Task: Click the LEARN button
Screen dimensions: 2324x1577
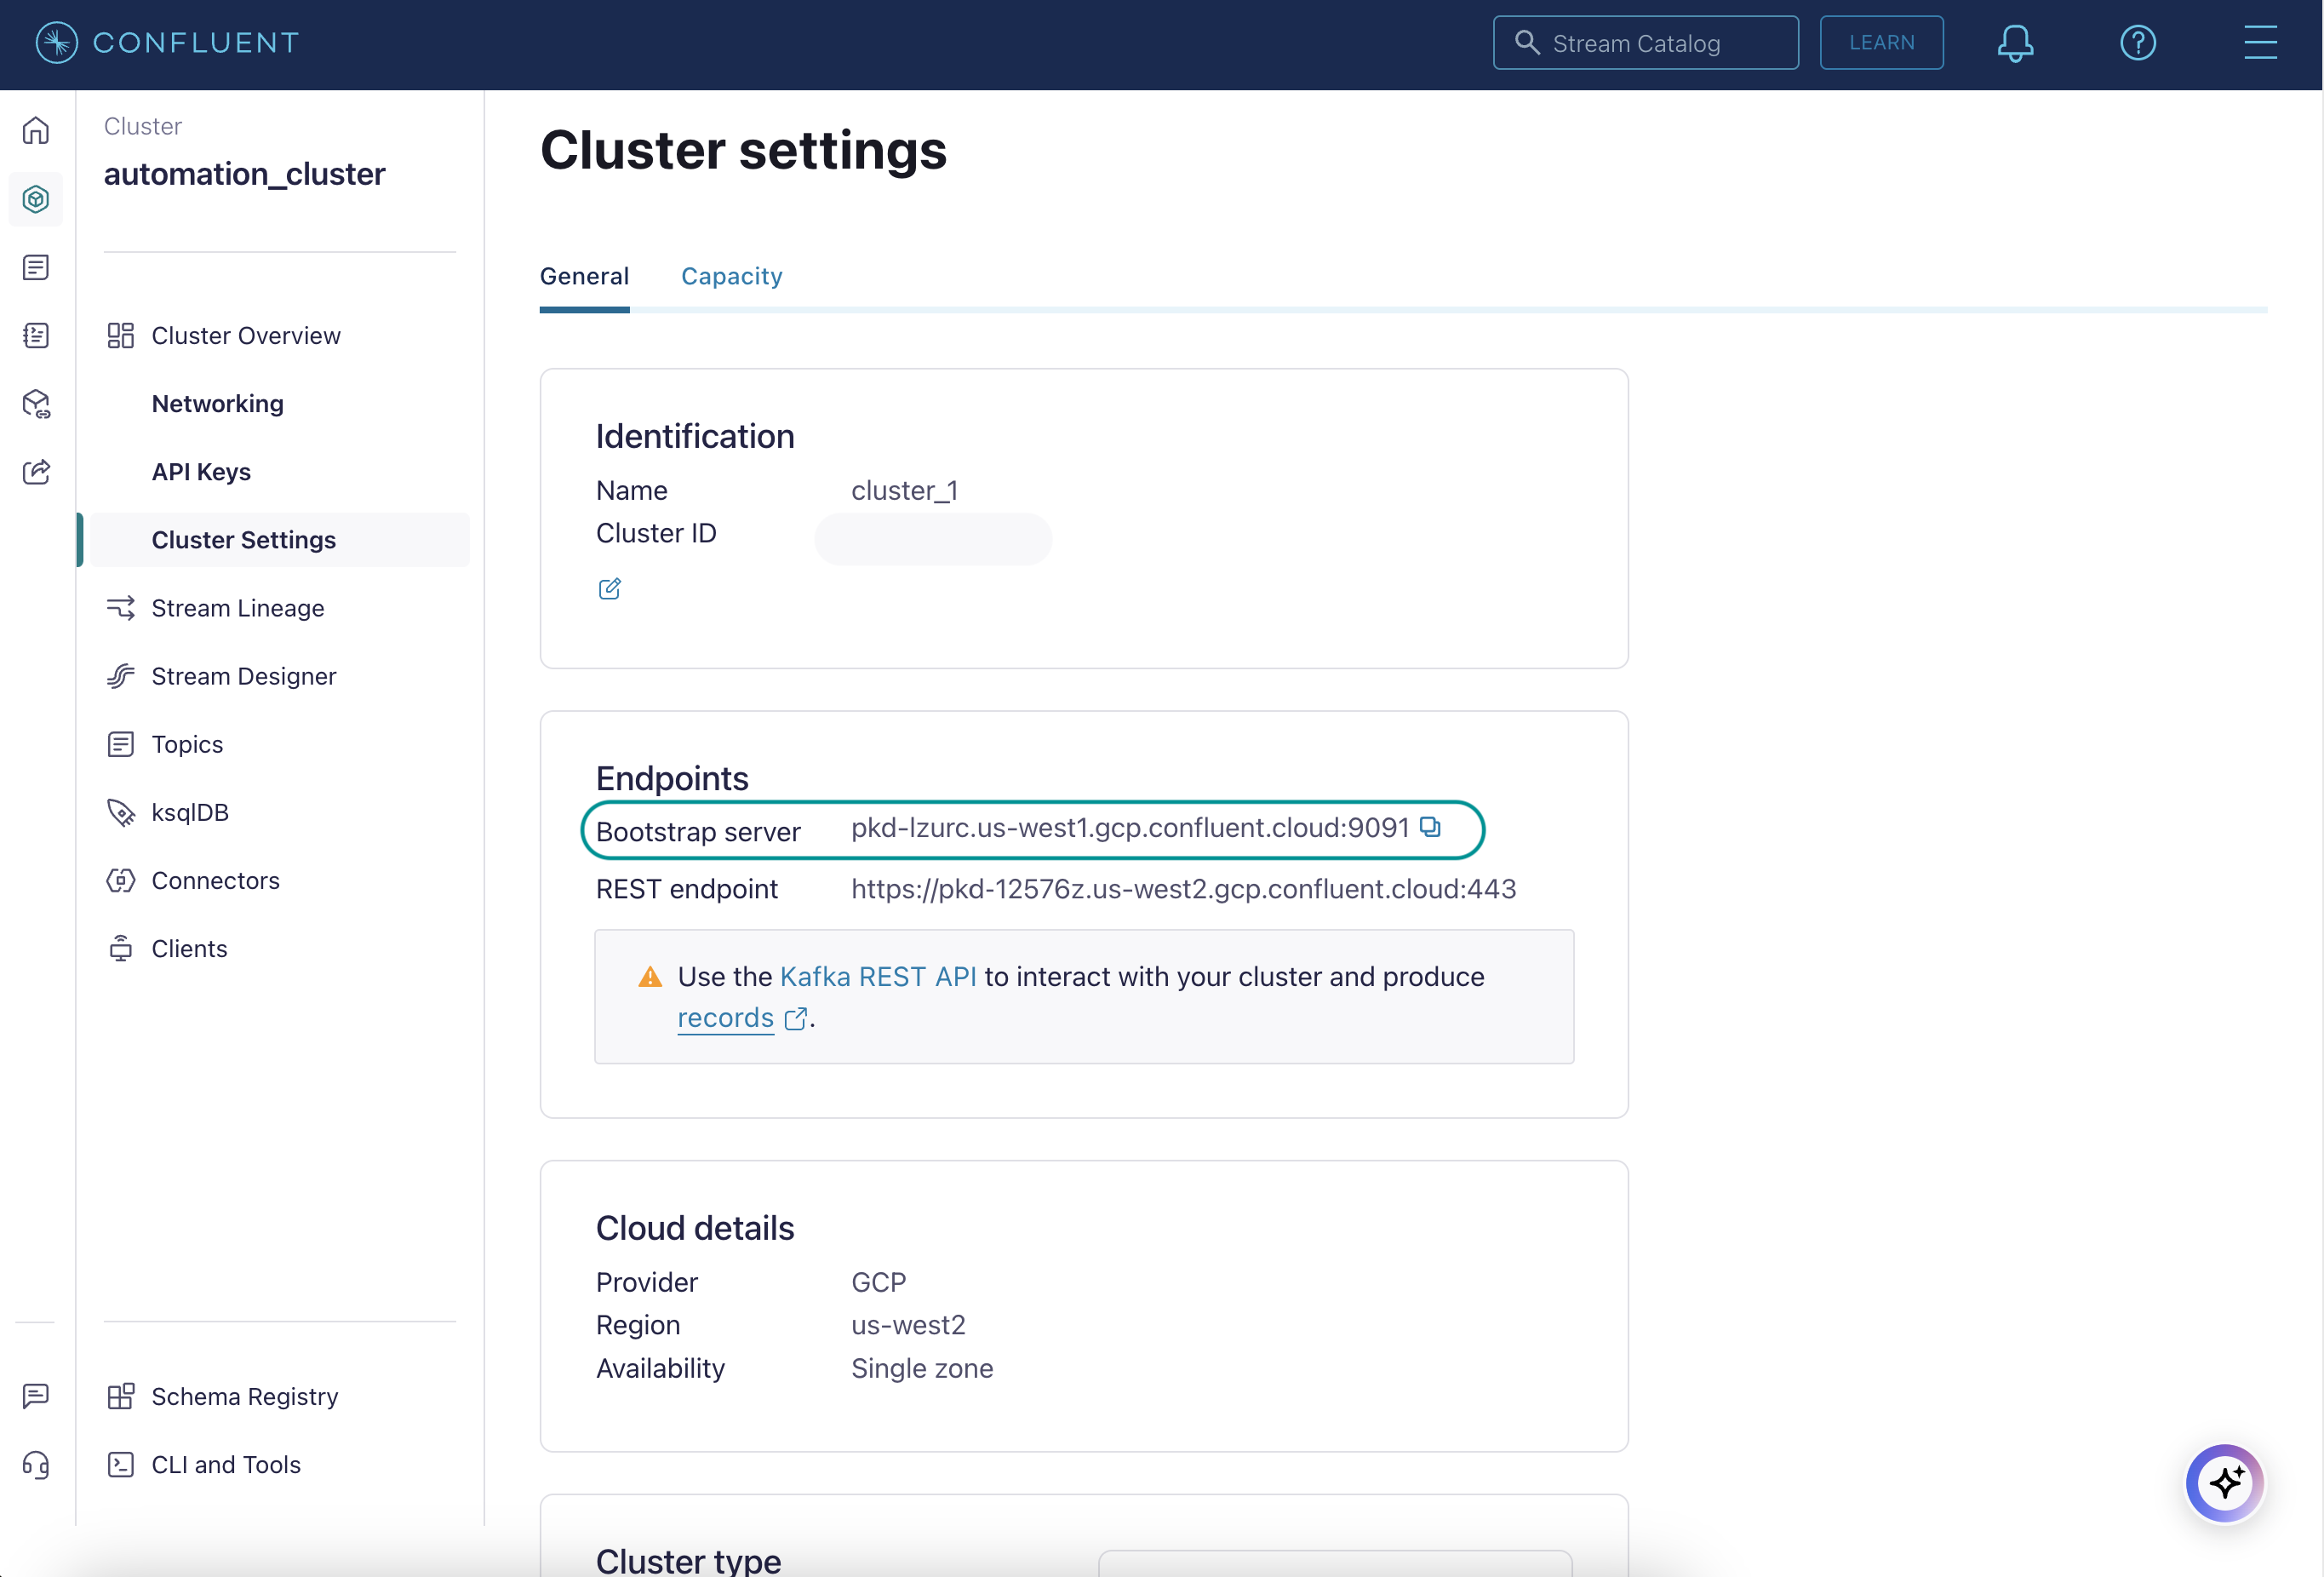Action: [x=1881, y=42]
